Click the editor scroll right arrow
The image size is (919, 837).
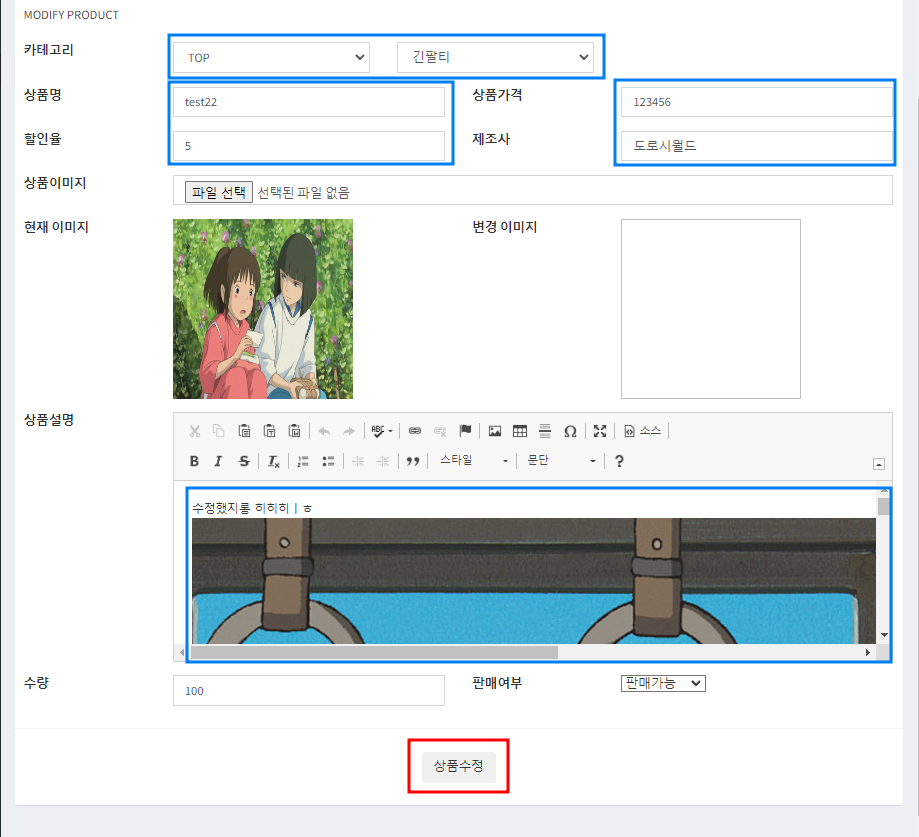(868, 652)
